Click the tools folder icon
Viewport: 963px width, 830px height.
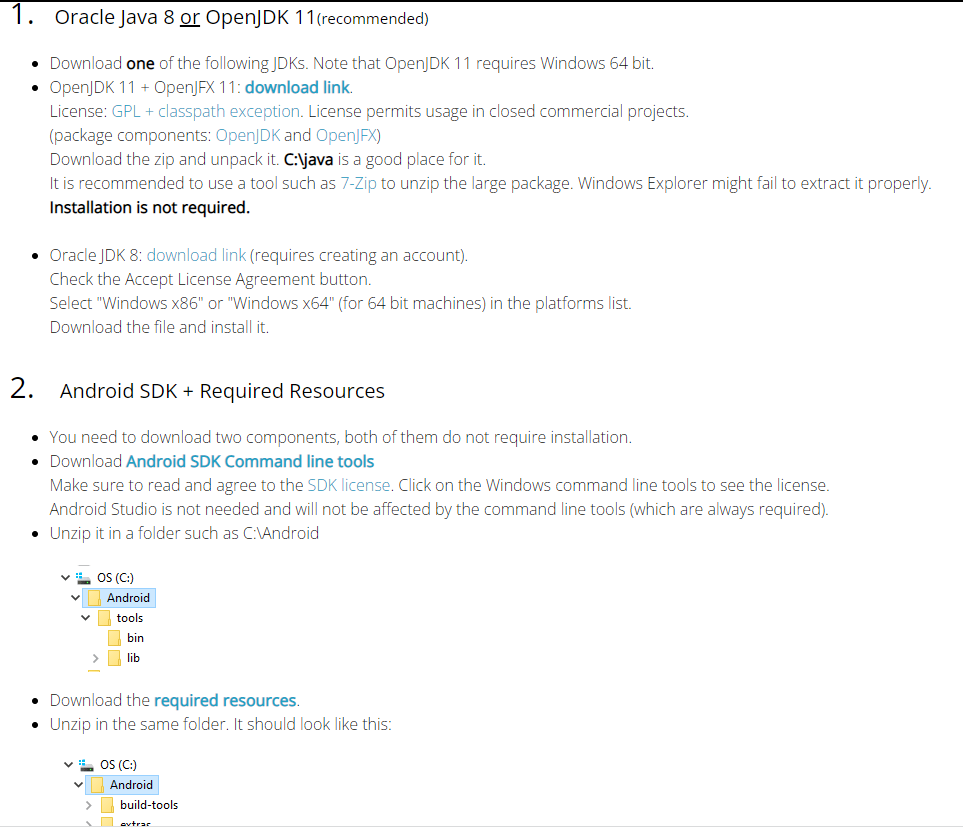[104, 618]
